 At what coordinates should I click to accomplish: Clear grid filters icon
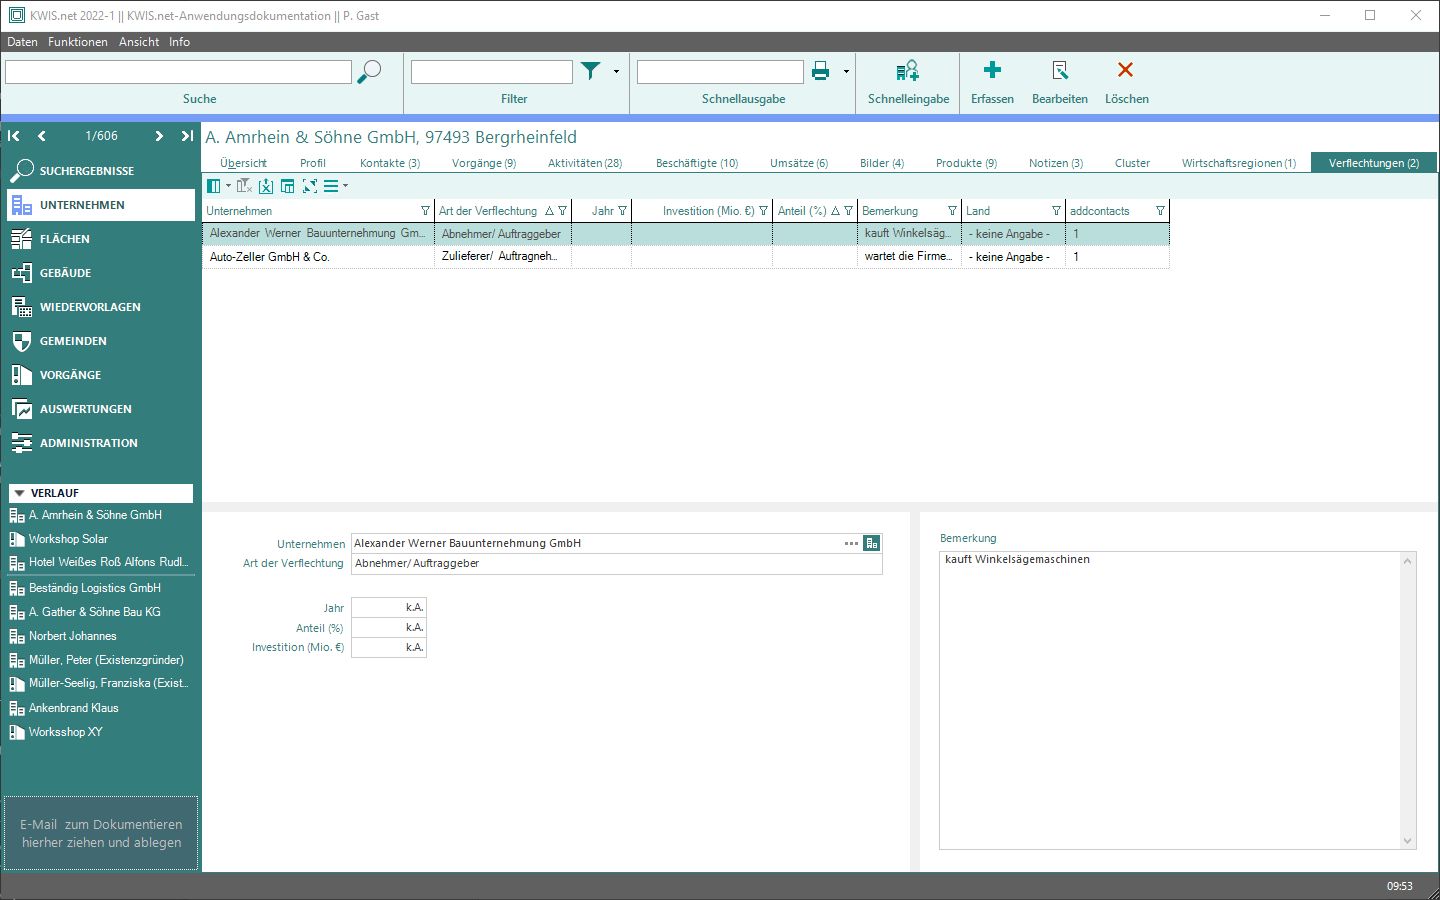click(244, 186)
